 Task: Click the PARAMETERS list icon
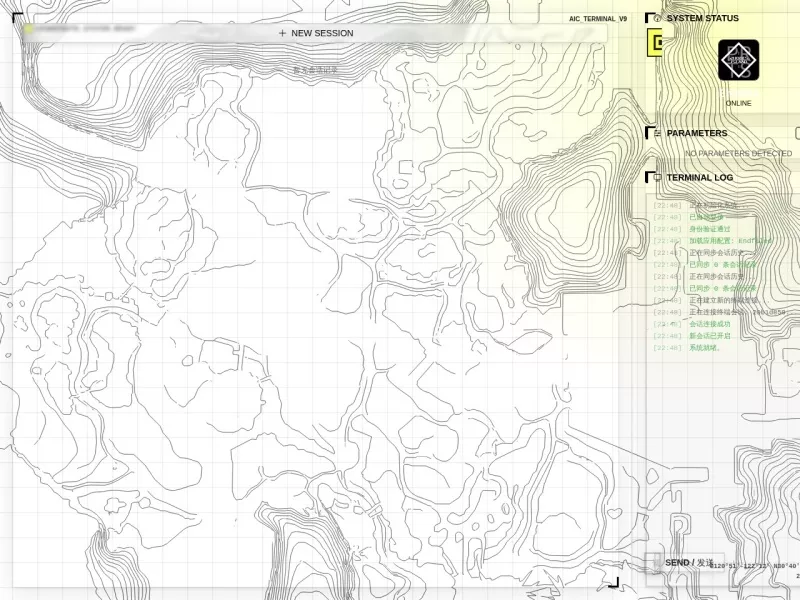[657, 133]
